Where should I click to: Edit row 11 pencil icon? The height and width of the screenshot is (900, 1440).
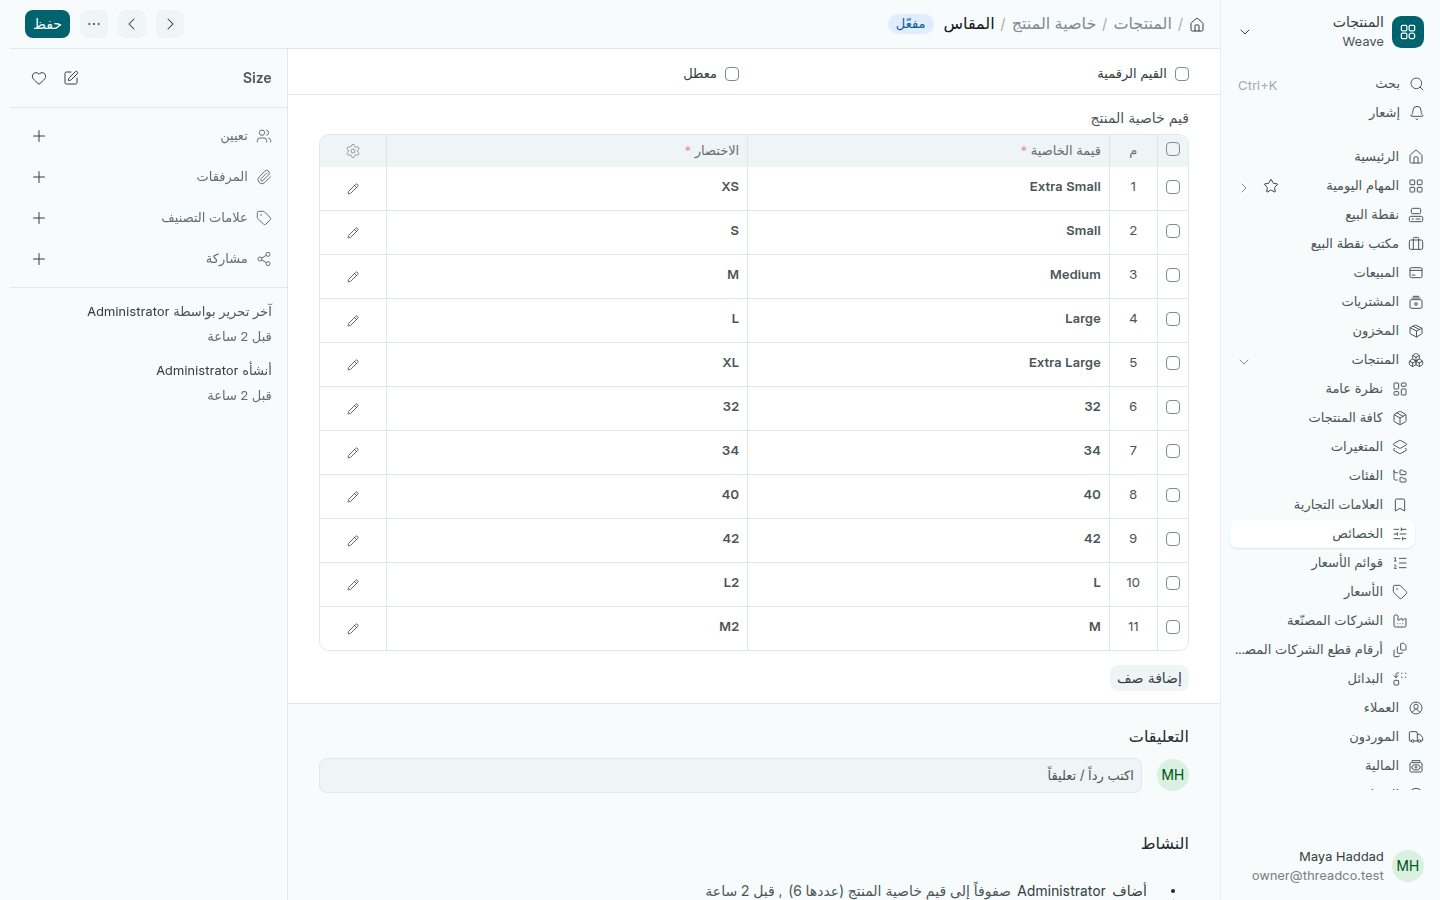[353, 628]
